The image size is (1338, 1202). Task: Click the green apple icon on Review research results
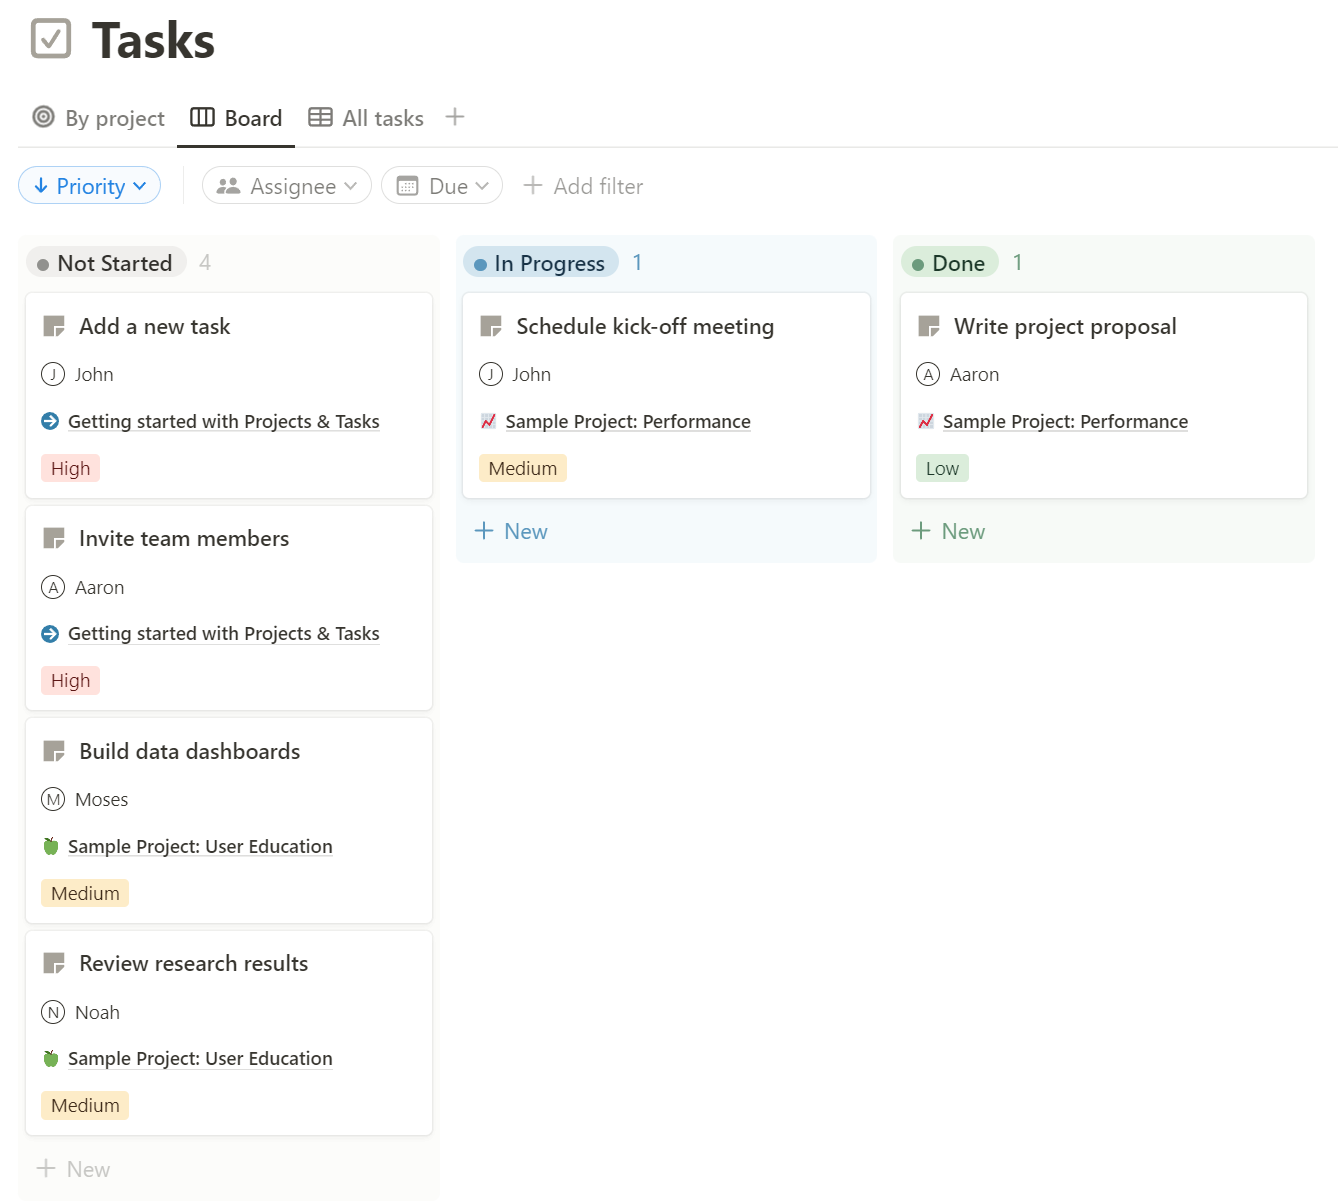click(x=51, y=1058)
